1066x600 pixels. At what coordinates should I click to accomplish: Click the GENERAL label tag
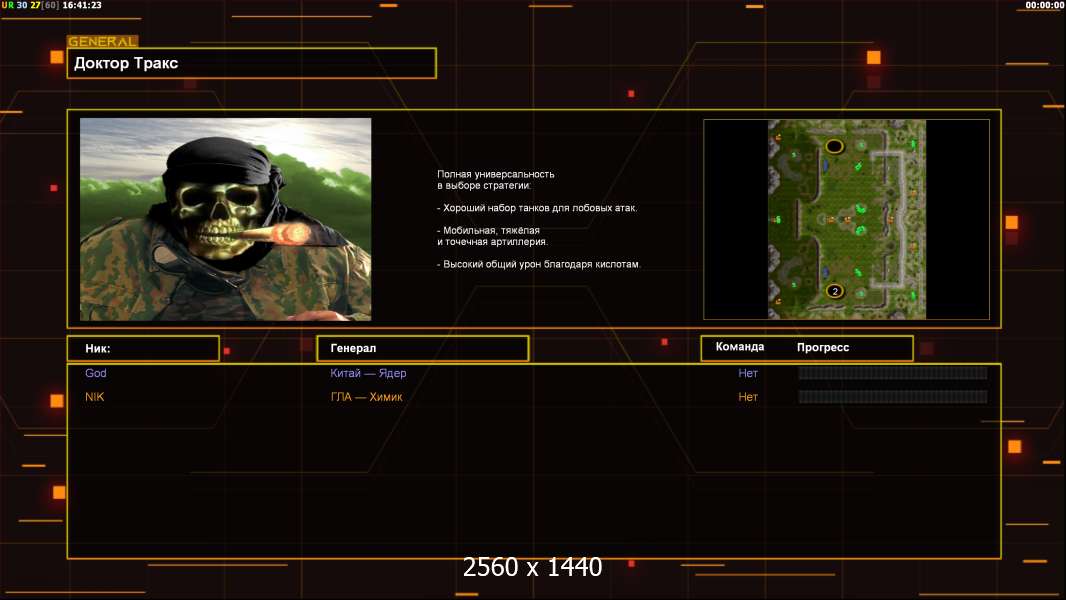click(102, 41)
